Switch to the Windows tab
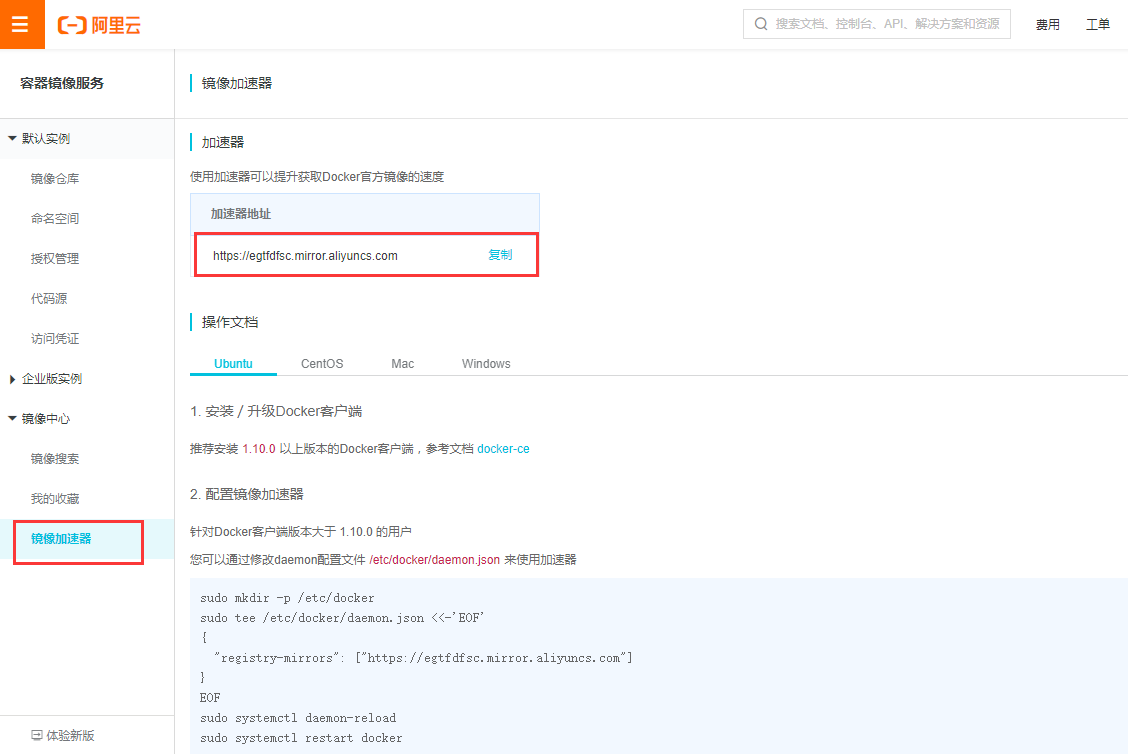The width and height of the screenshot is (1128, 754). [486, 363]
